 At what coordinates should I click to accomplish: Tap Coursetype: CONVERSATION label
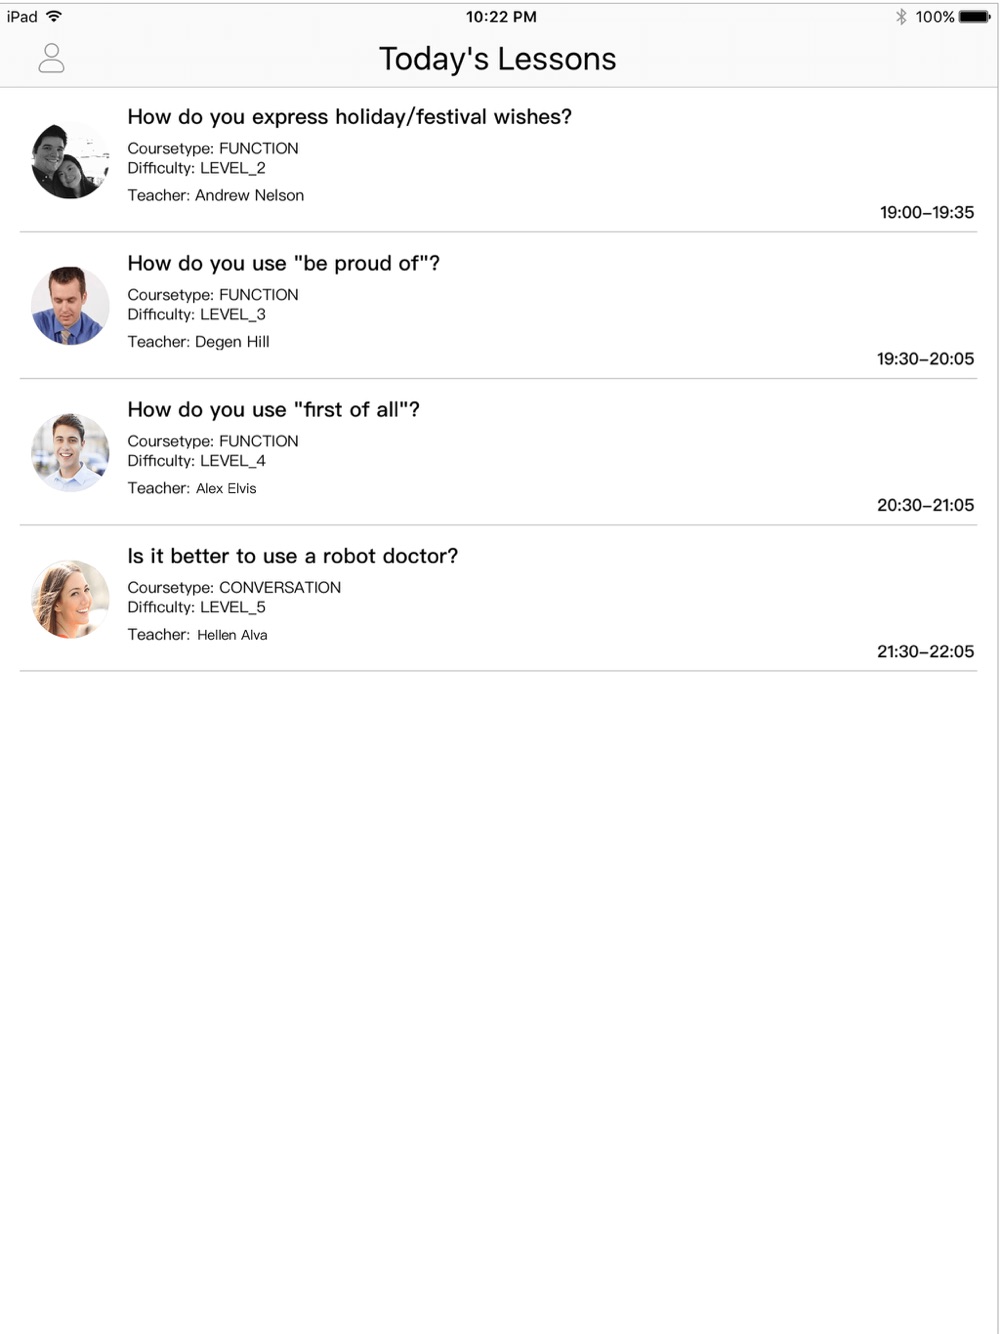coord(234,587)
